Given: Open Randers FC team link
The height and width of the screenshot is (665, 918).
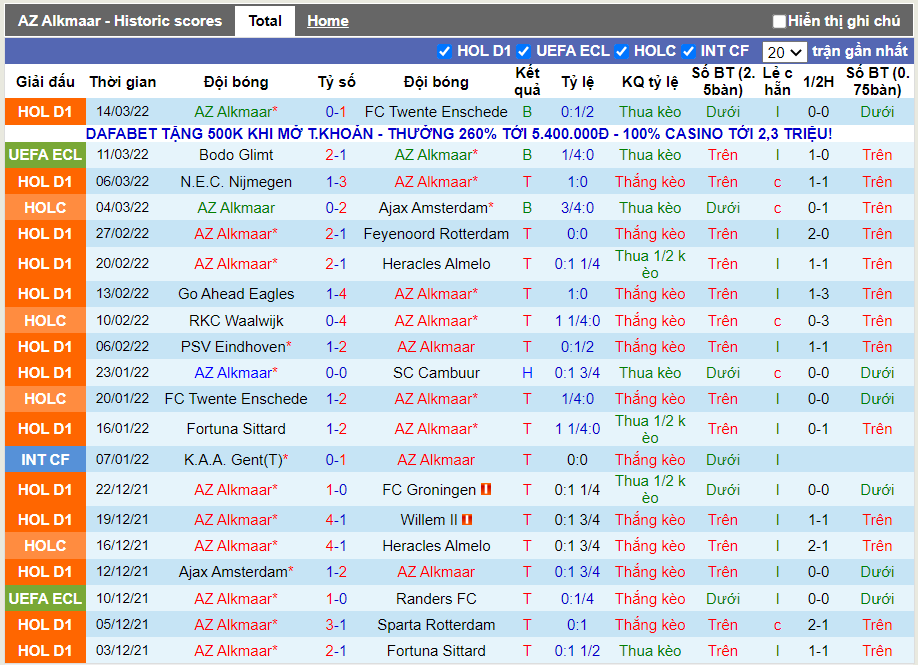Looking at the screenshot, I should click(x=436, y=599).
